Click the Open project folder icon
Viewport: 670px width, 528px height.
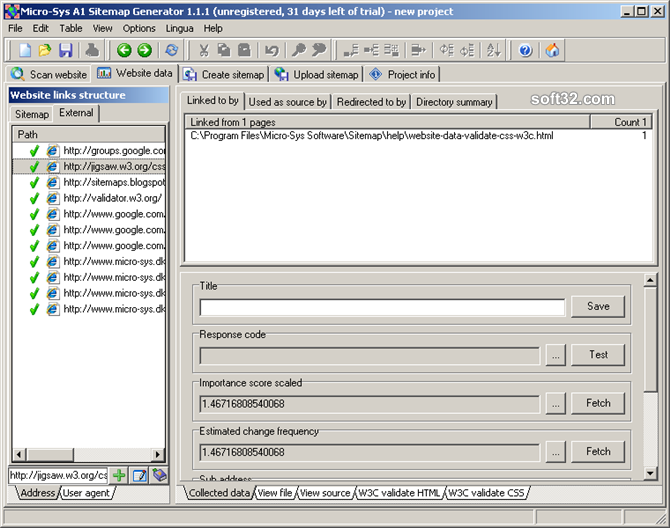(45, 50)
